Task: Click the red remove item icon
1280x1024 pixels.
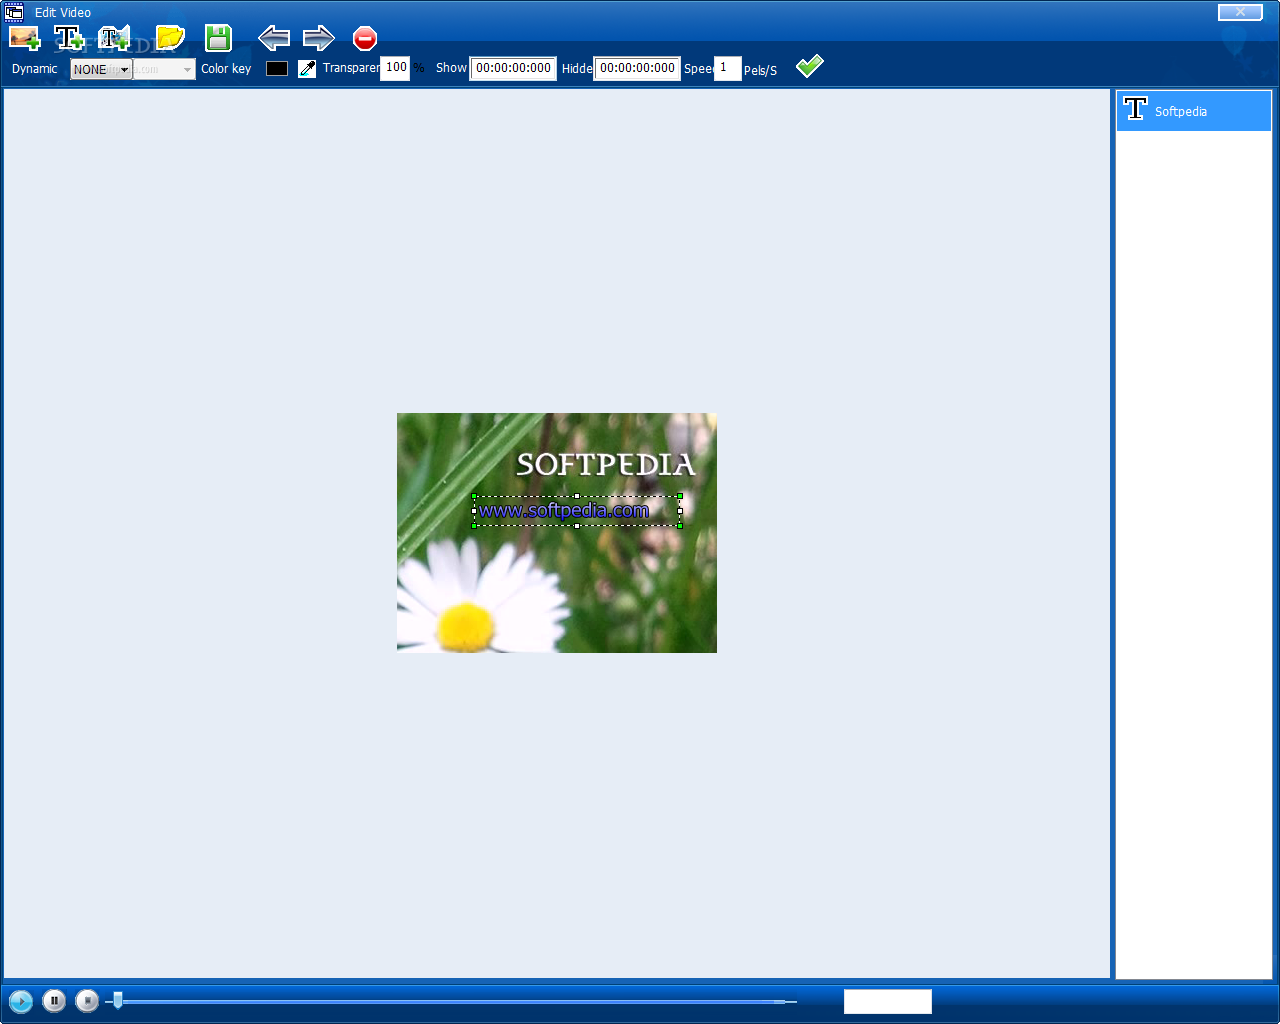Action: (365, 38)
